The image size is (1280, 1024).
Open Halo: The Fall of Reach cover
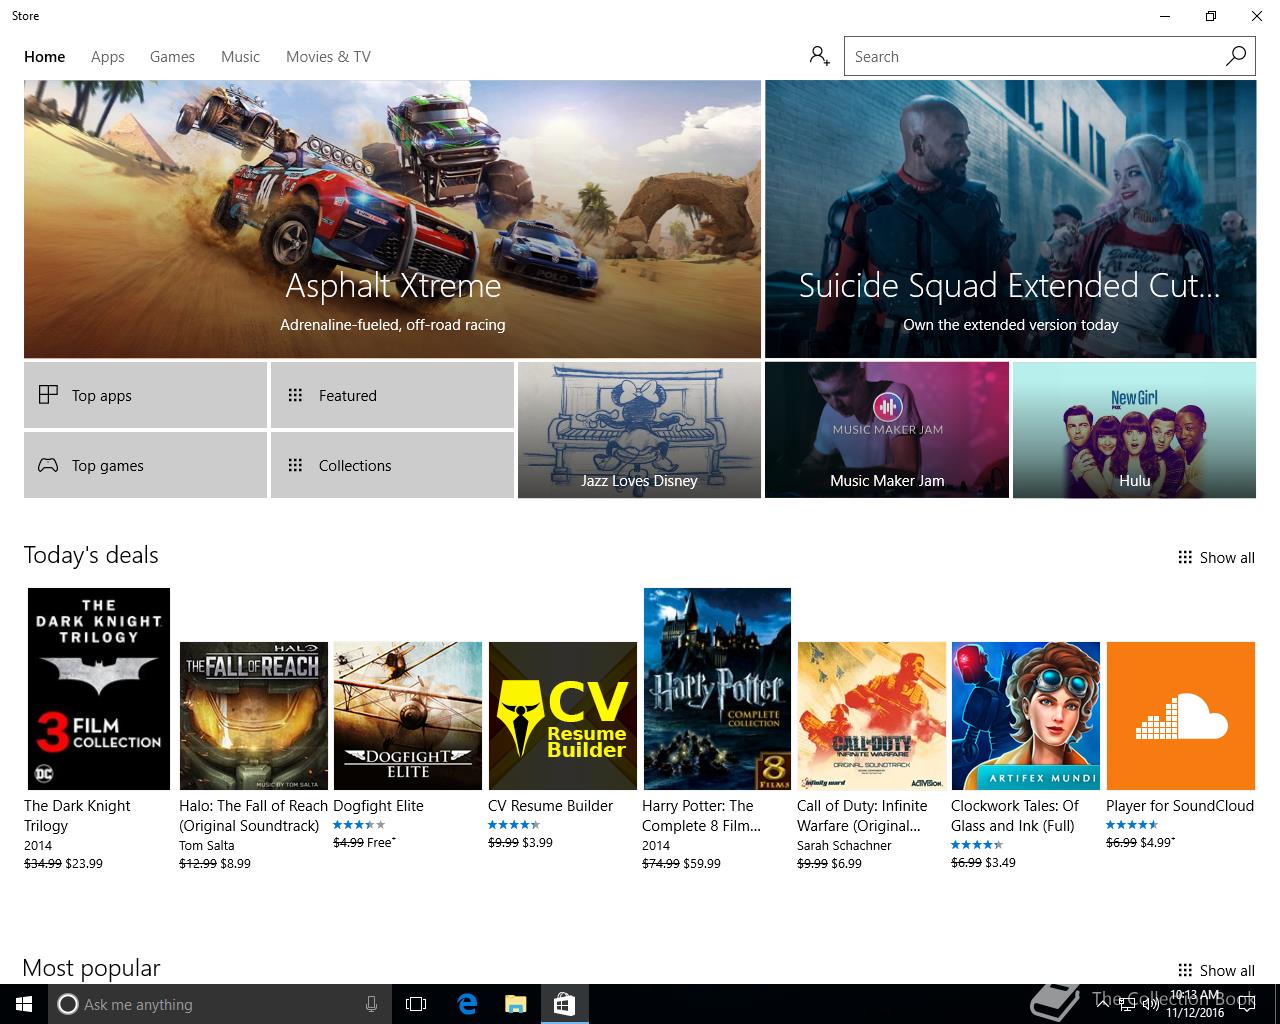(253, 716)
